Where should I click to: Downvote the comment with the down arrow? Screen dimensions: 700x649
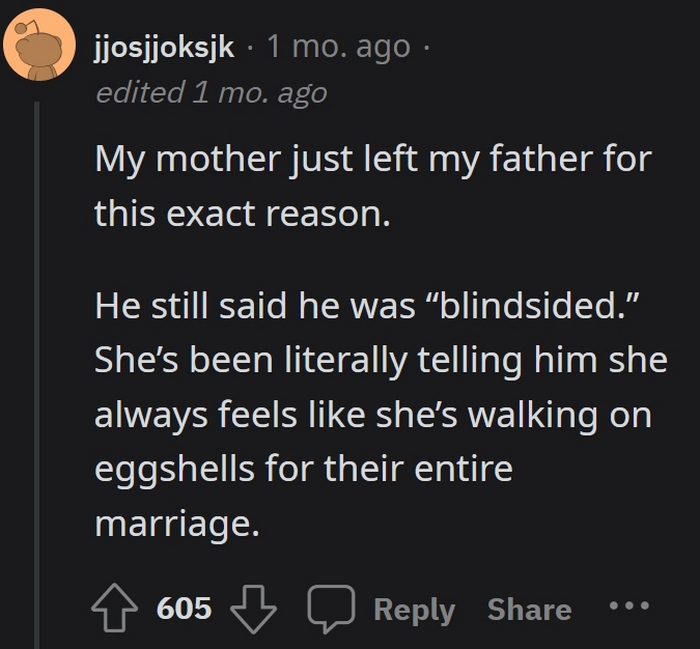click(x=253, y=608)
